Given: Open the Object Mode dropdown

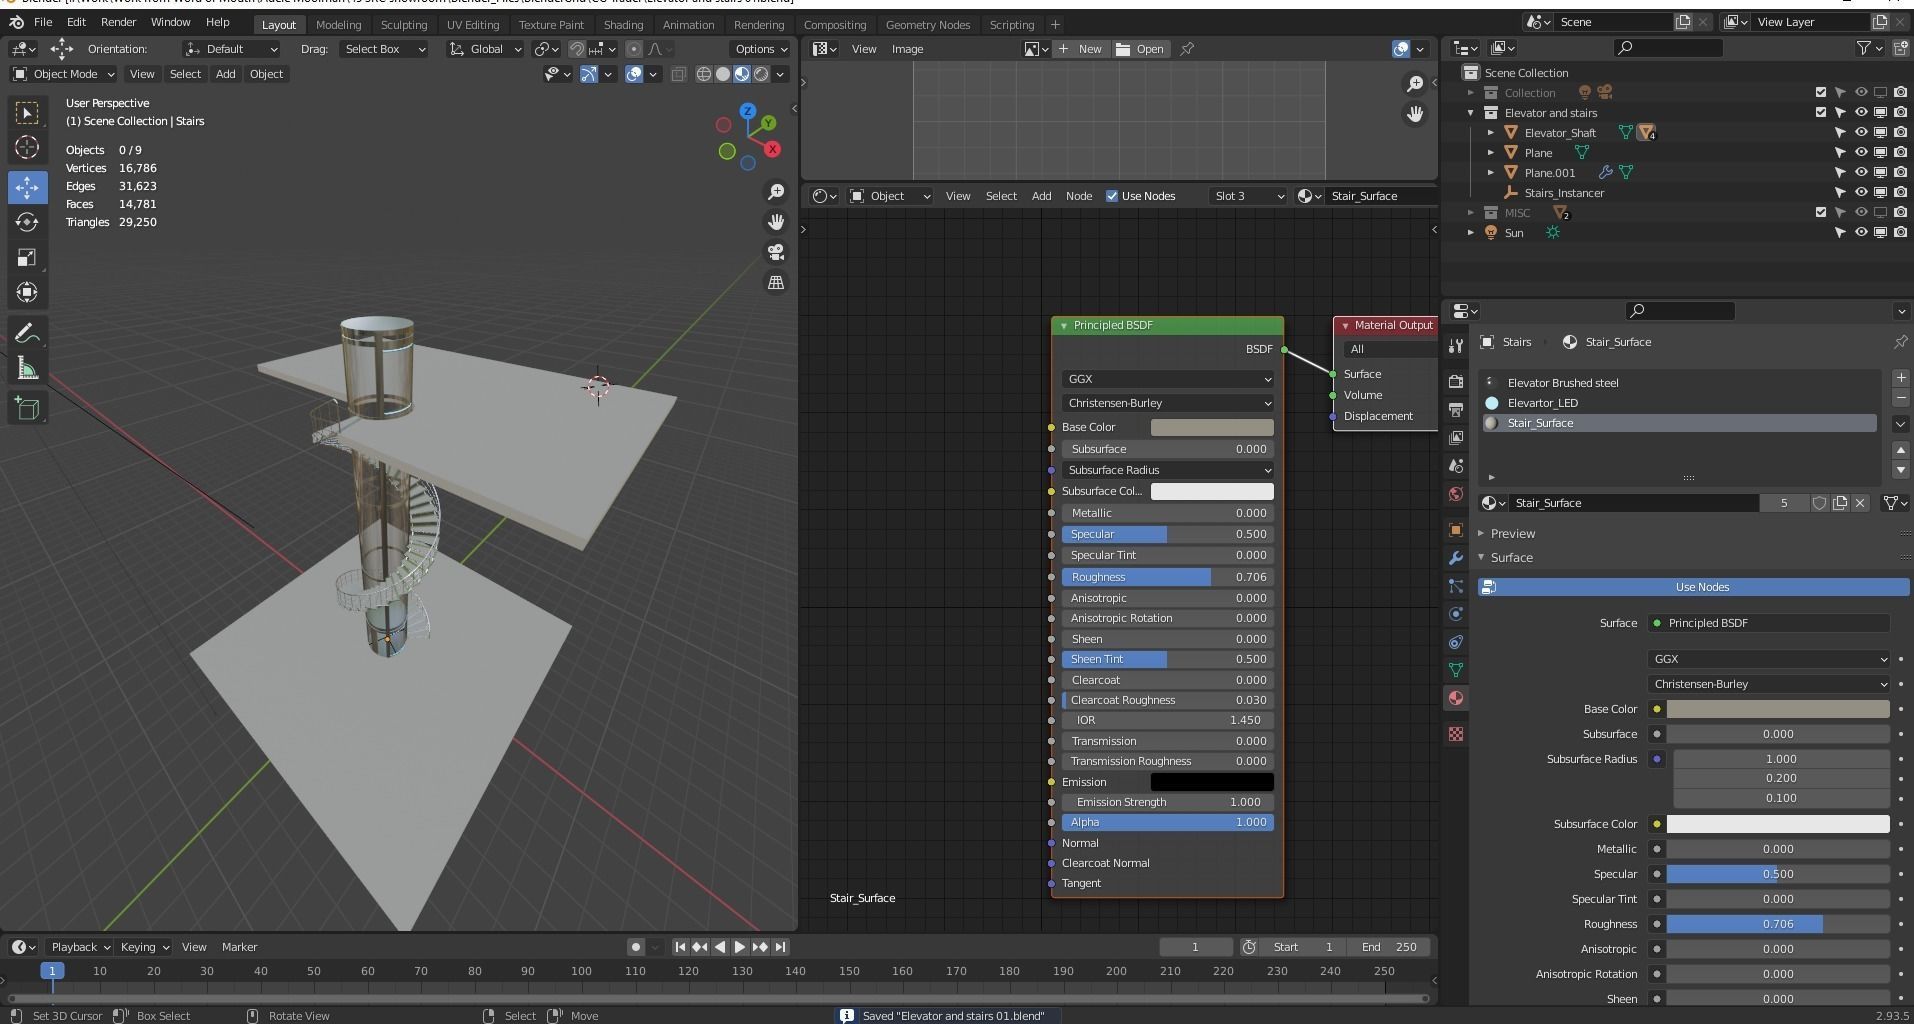Looking at the screenshot, I should pyautogui.click(x=63, y=74).
